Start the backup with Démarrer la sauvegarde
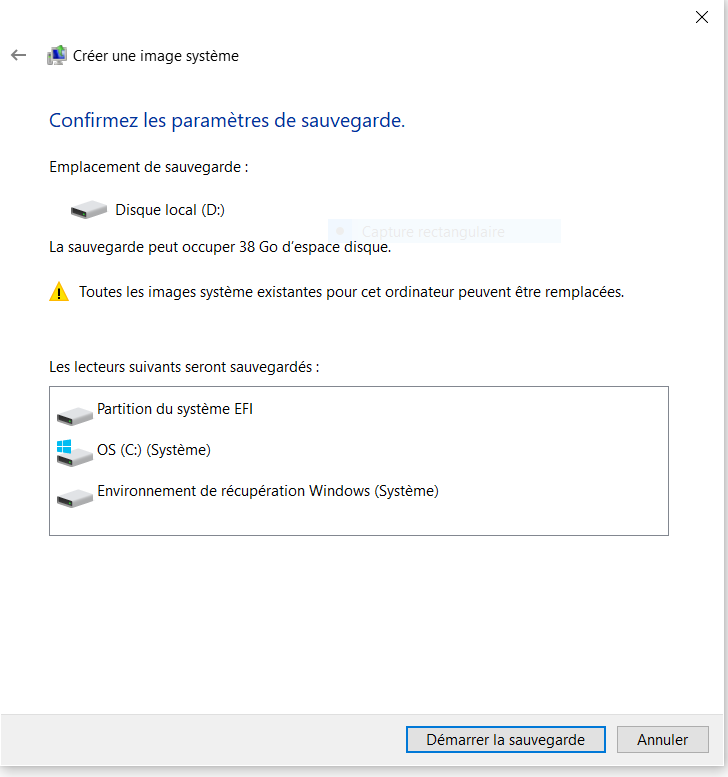 (x=505, y=740)
